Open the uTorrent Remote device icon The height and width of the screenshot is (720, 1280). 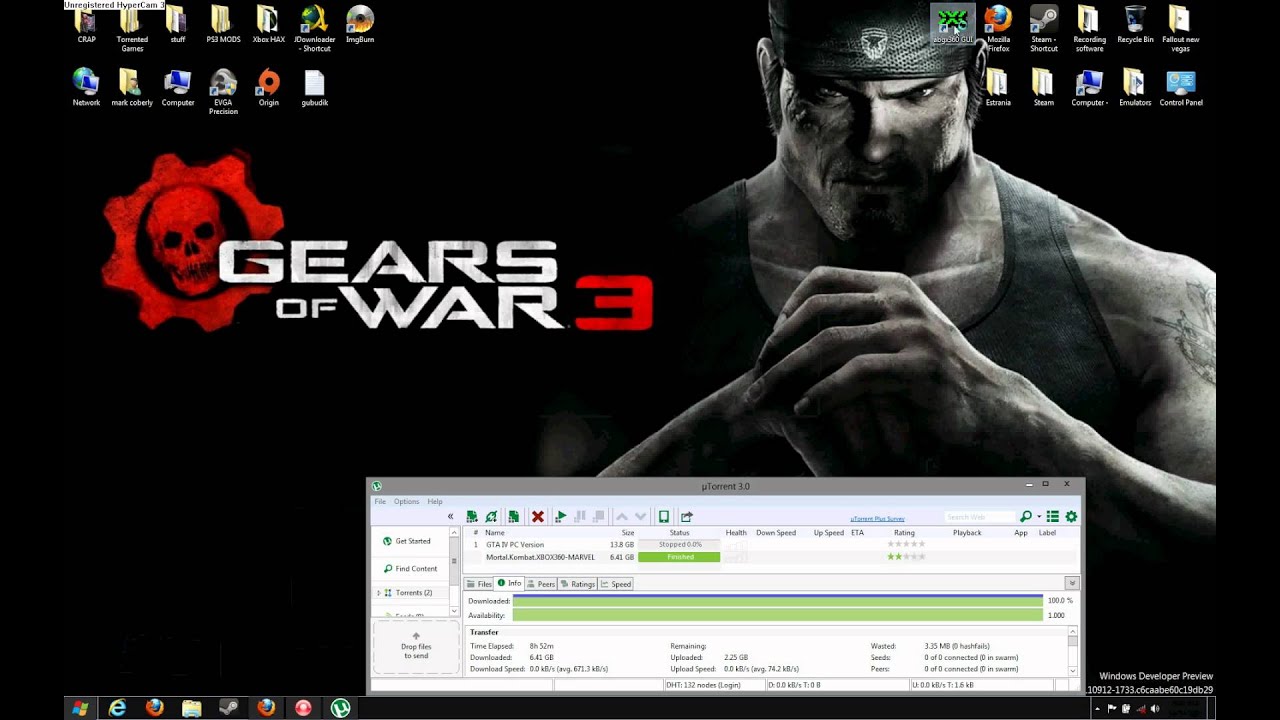pos(663,517)
